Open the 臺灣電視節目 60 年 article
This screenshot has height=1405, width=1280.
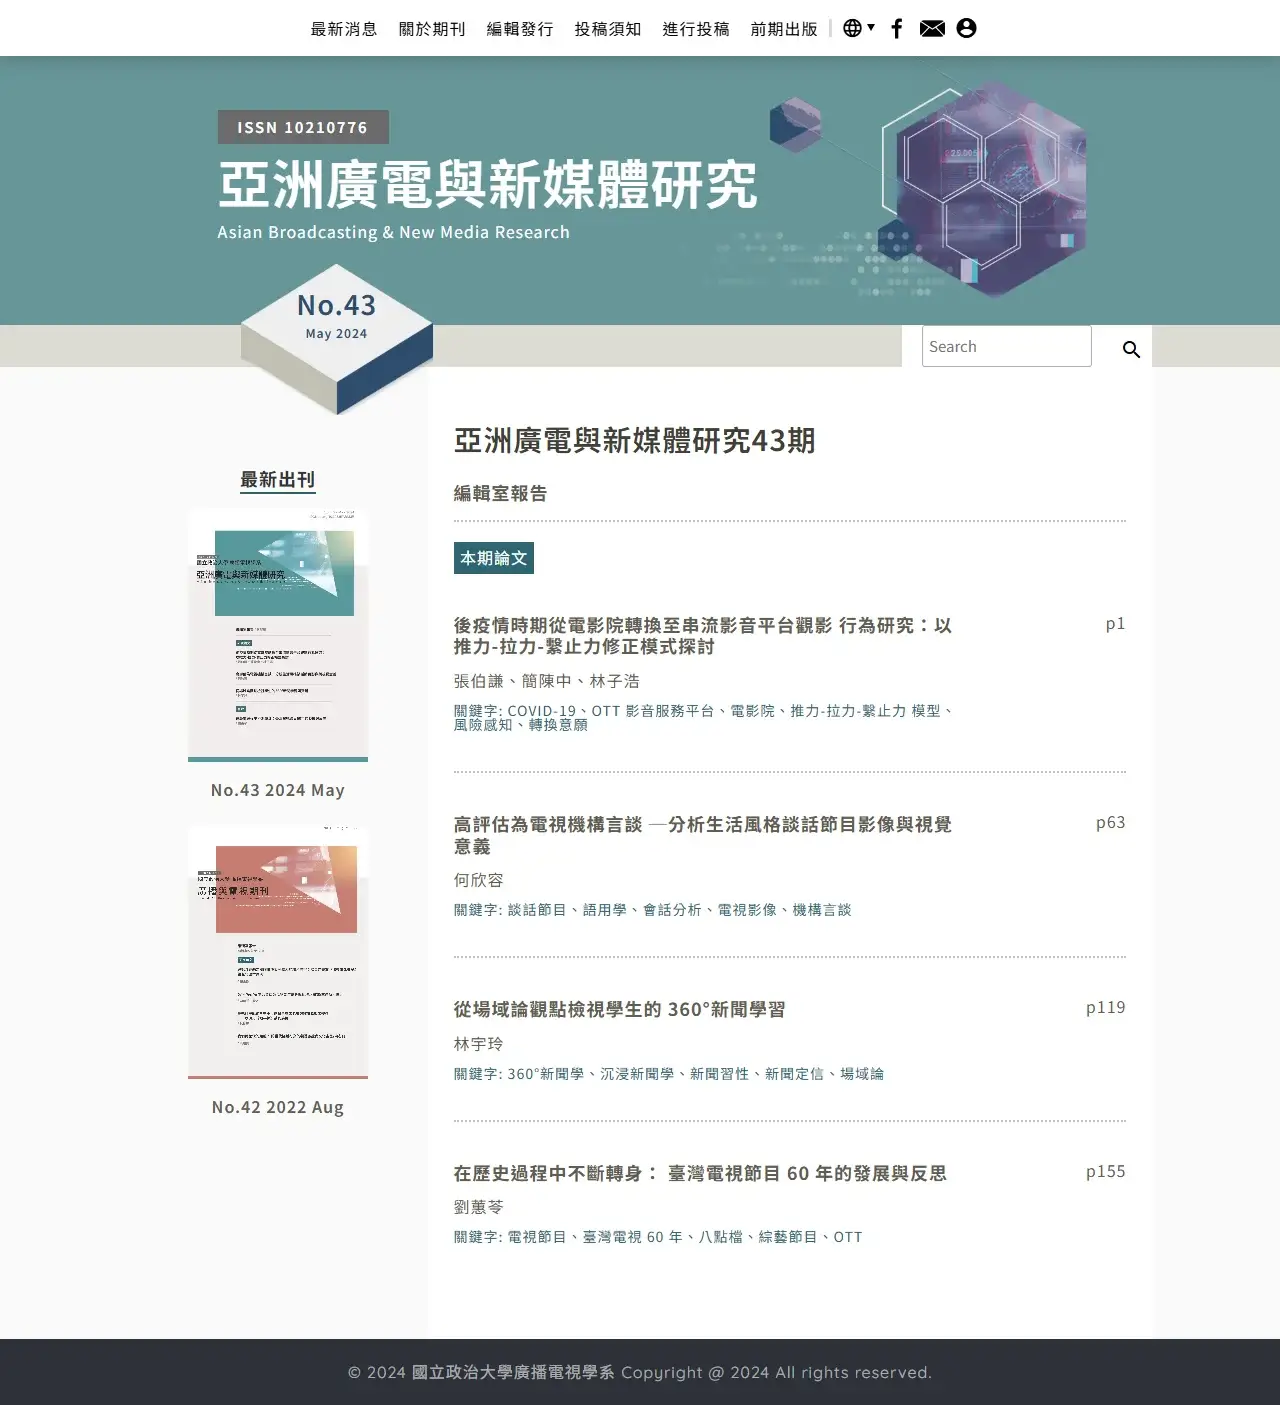pyautogui.click(x=700, y=1173)
